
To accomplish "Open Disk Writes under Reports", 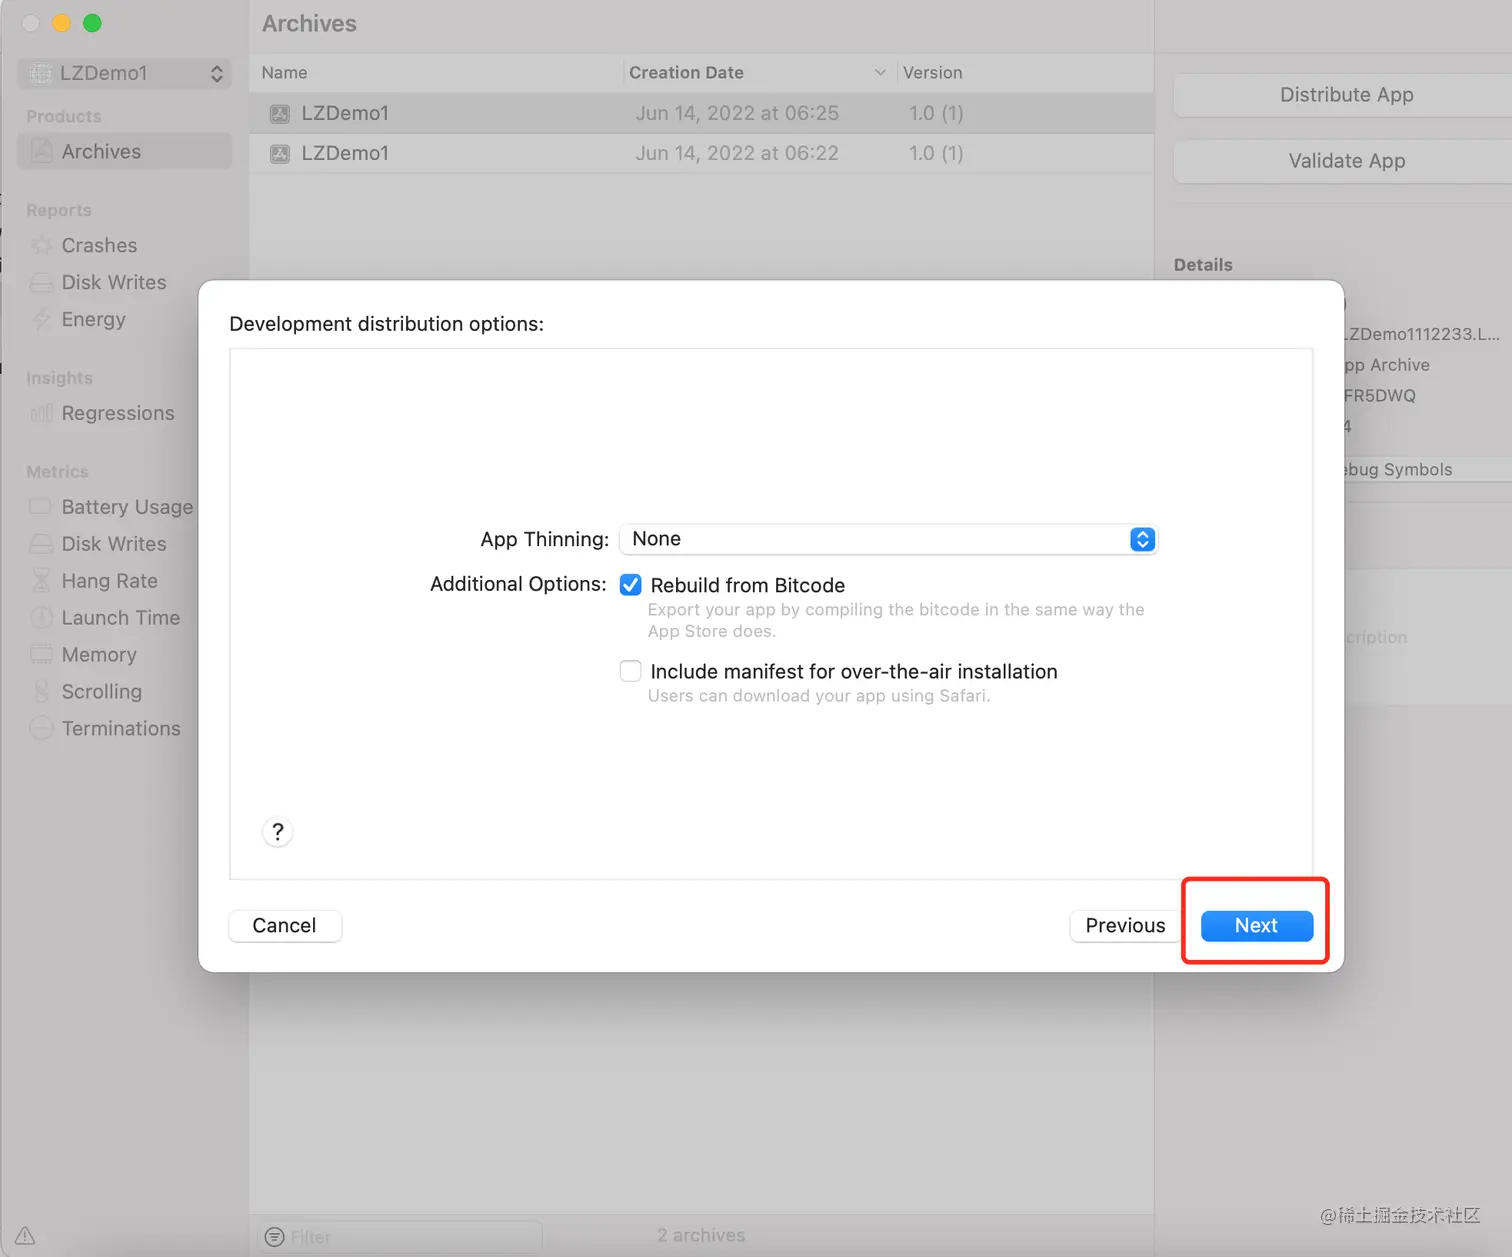I will pos(114,282).
